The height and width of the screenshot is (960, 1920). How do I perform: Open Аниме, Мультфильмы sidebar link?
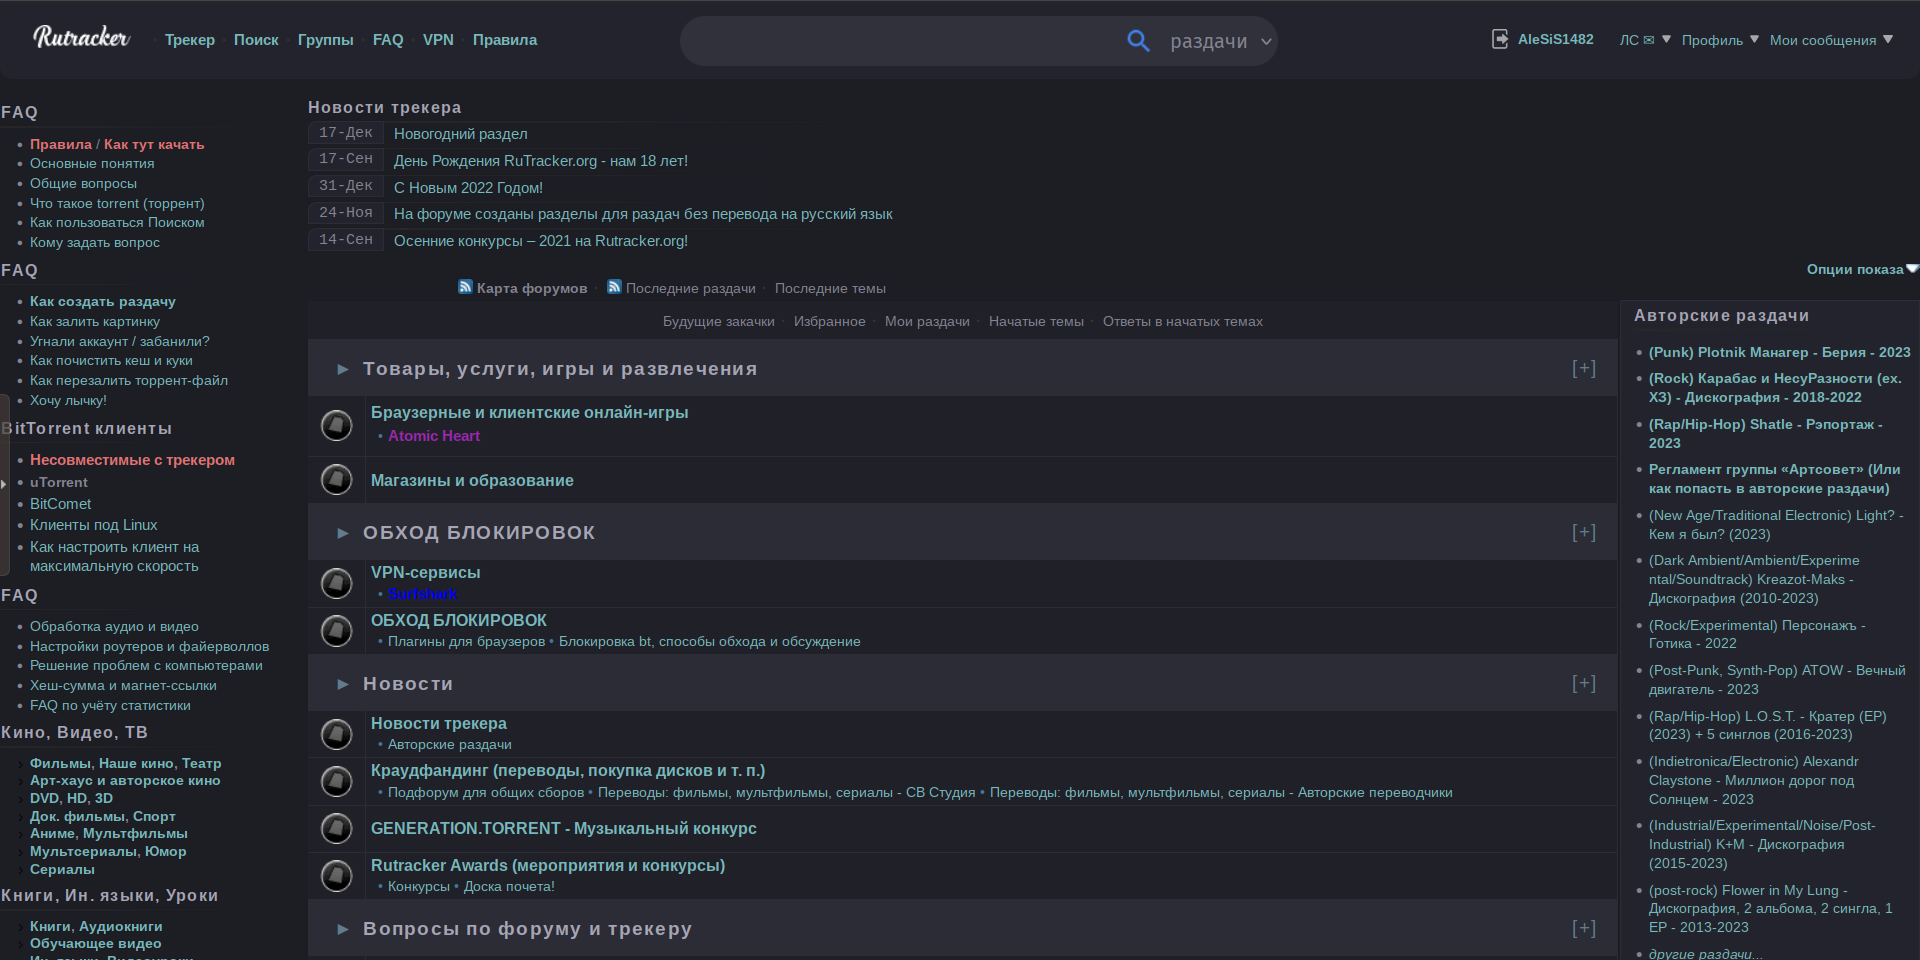[x=108, y=833]
